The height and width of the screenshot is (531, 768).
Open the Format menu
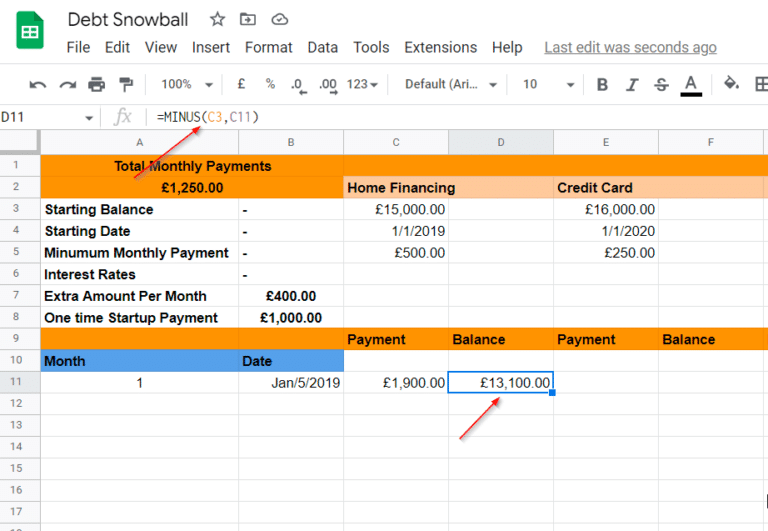(x=268, y=48)
